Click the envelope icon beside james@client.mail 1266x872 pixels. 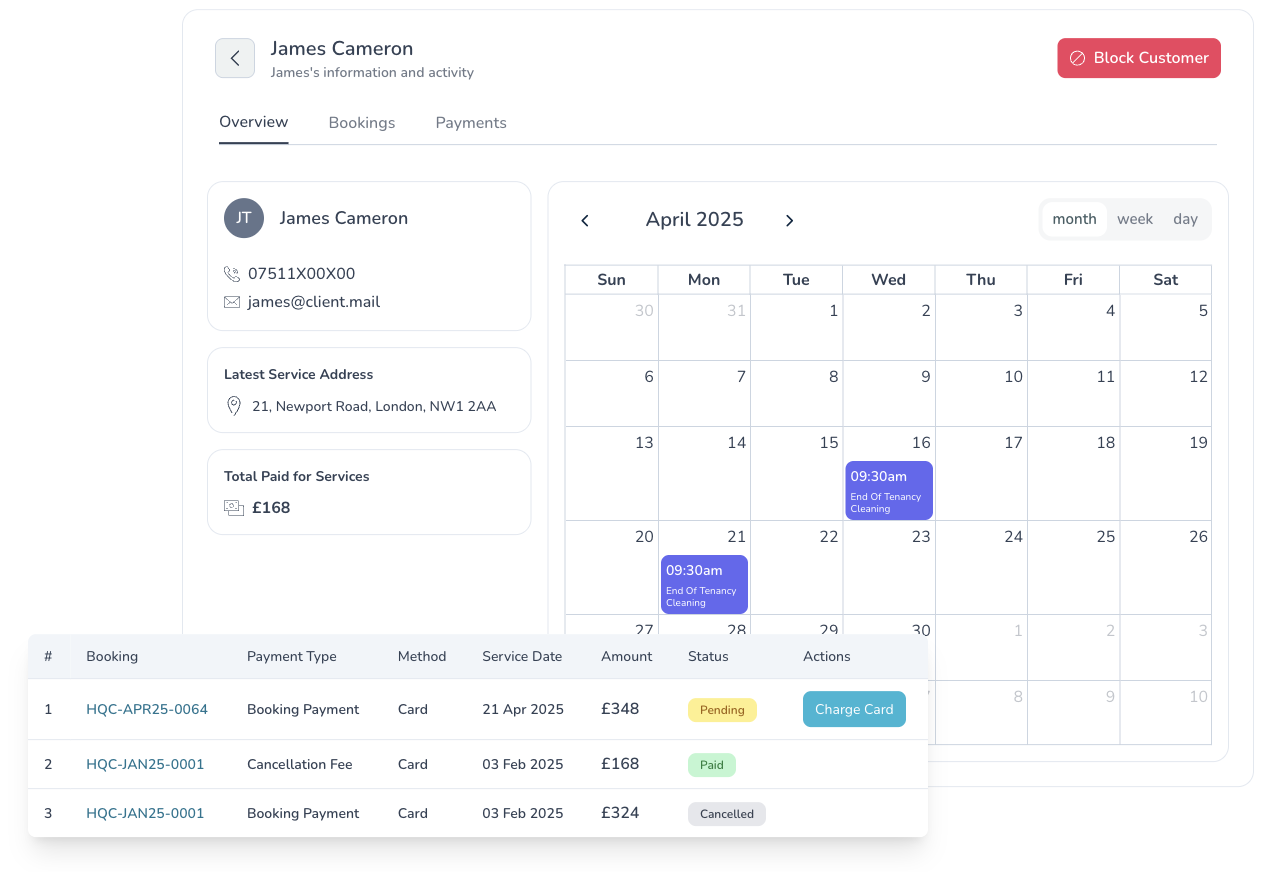coord(232,302)
